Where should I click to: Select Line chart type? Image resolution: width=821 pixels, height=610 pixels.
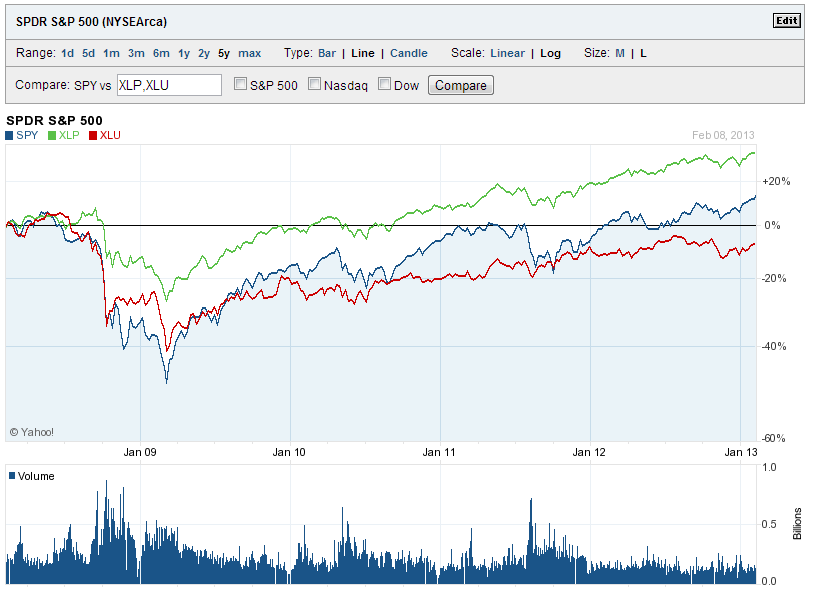pos(363,53)
